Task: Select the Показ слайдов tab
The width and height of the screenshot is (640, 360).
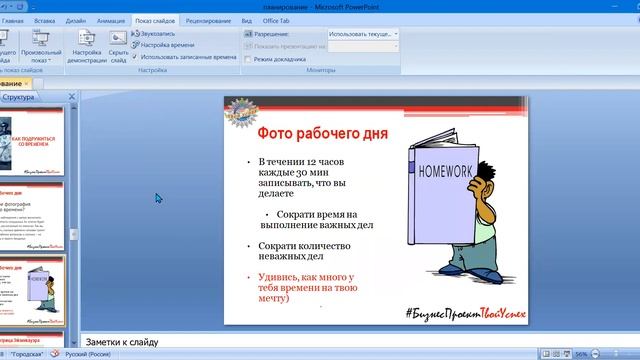Action: click(155, 21)
